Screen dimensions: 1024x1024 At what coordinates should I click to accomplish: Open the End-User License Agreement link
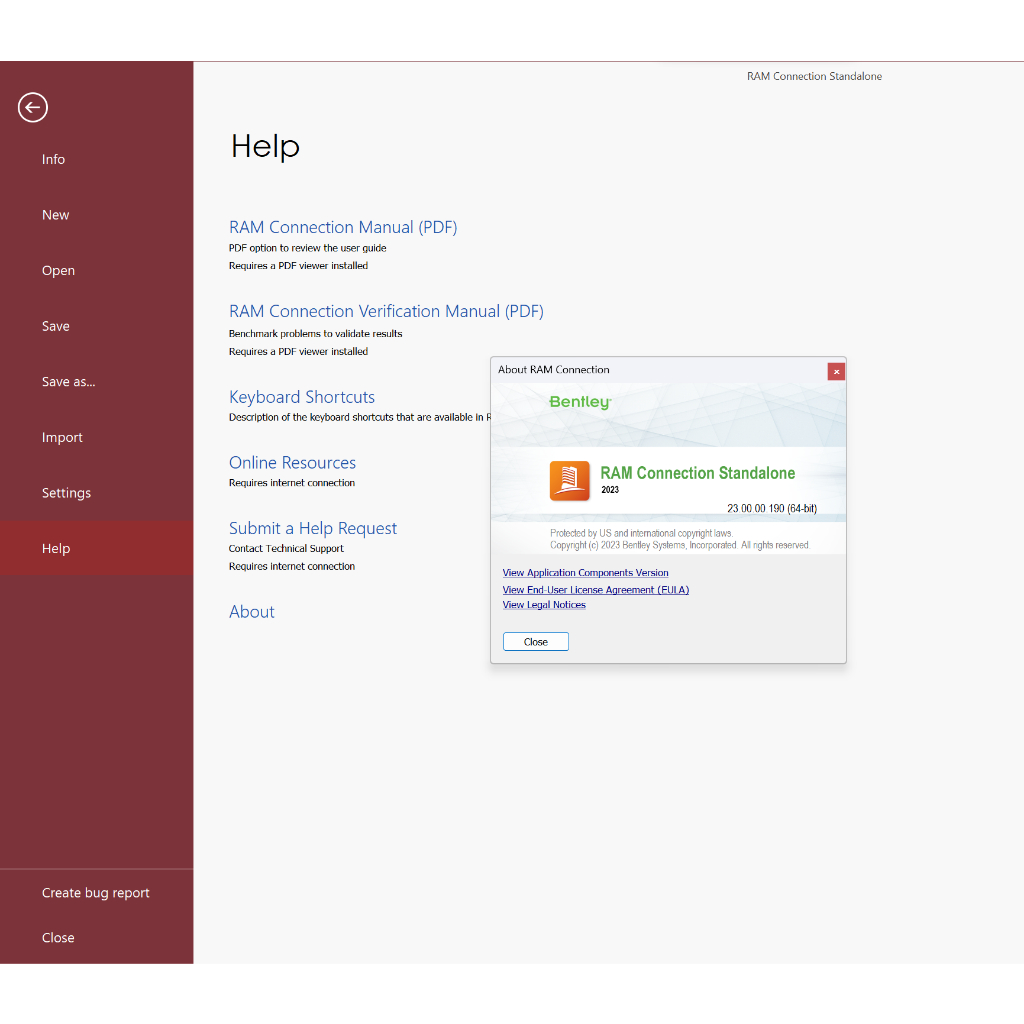point(595,590)
